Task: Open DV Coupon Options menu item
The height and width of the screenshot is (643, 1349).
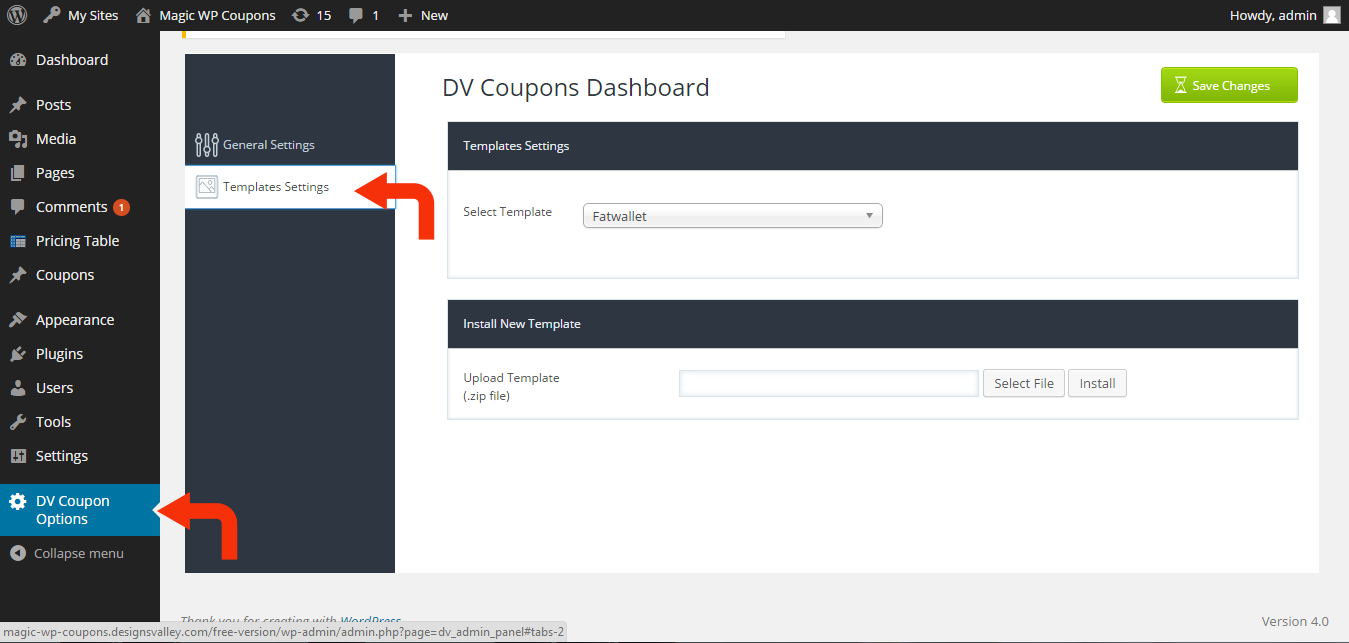Action: [80, 510]
